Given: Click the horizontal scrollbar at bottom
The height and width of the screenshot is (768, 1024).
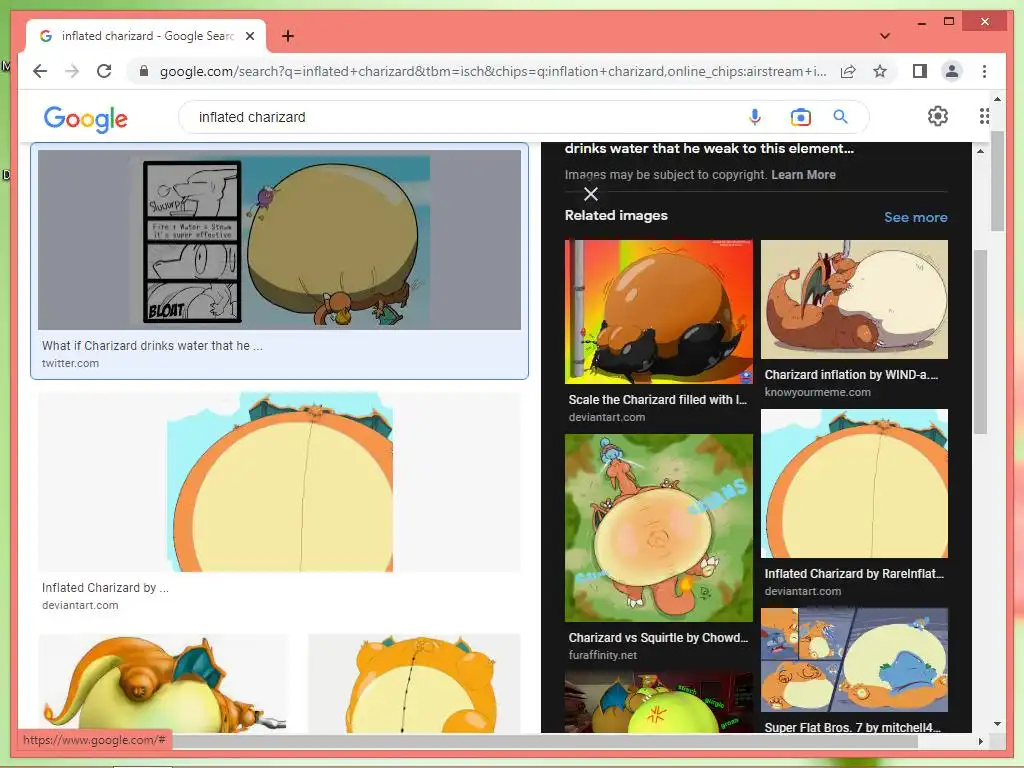Looking at the screenshot, I should (x=544, y=741).
